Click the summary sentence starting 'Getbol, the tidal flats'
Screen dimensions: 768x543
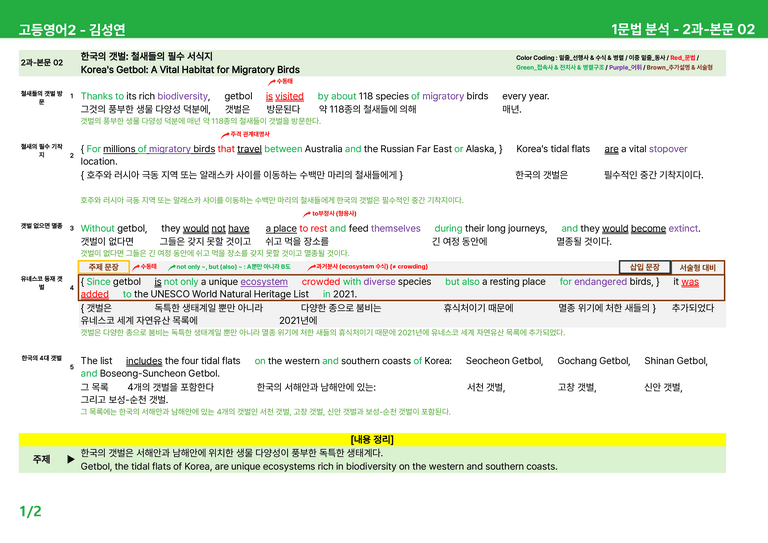[x=319, y=467]
